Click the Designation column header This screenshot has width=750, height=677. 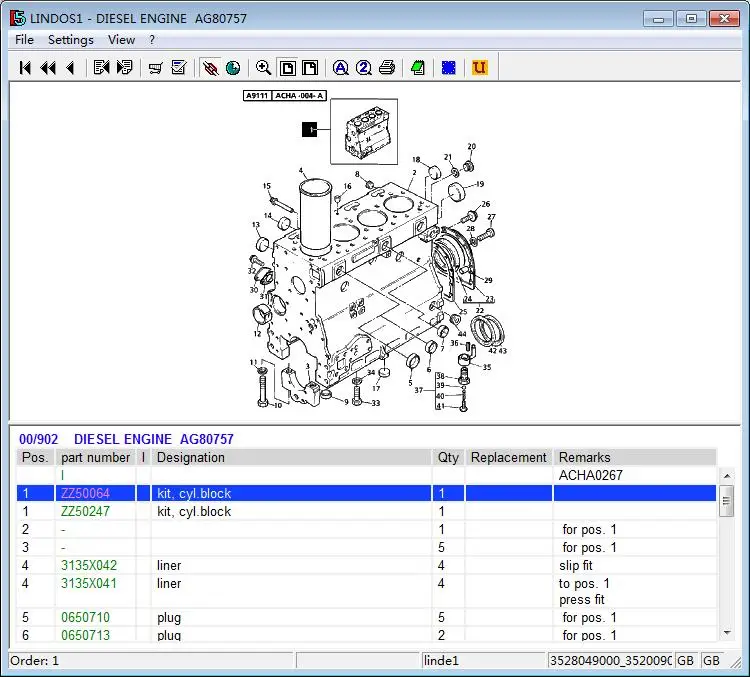[x=191, y=458]
